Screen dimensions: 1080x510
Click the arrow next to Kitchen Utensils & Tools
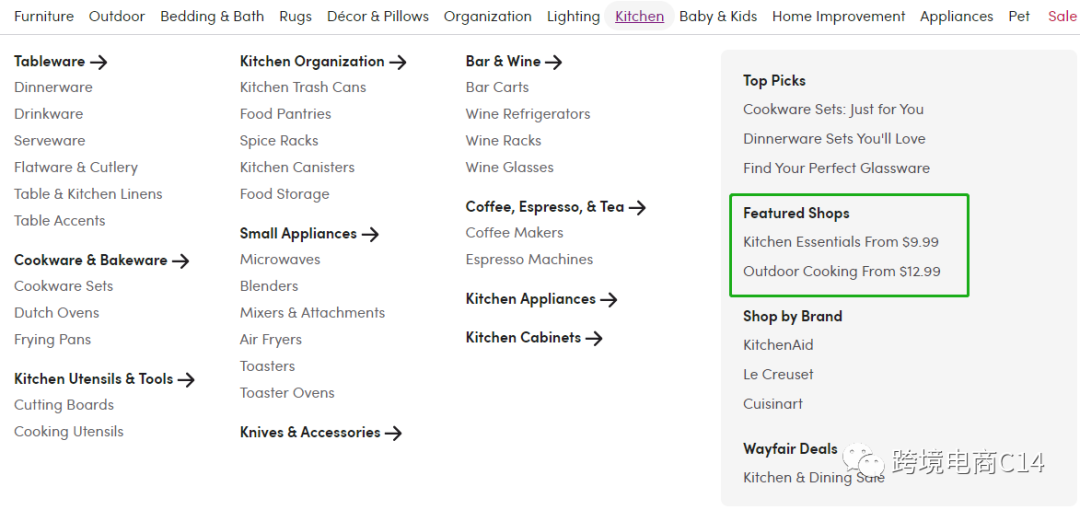pos(186,380)
